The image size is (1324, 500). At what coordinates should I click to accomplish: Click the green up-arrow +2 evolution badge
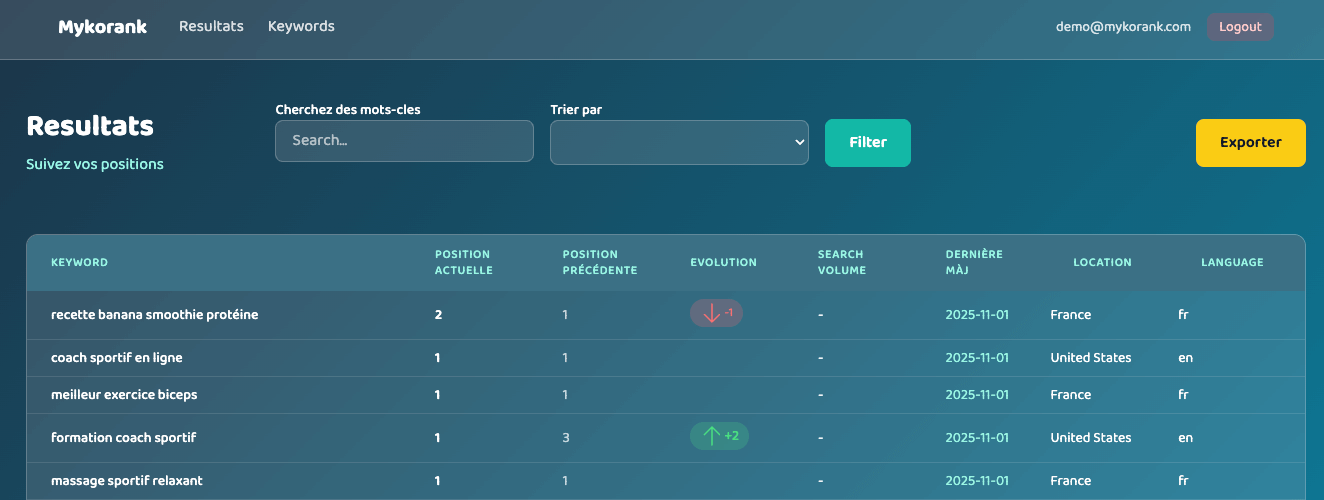pyautogui.click(x=719, y=436)
